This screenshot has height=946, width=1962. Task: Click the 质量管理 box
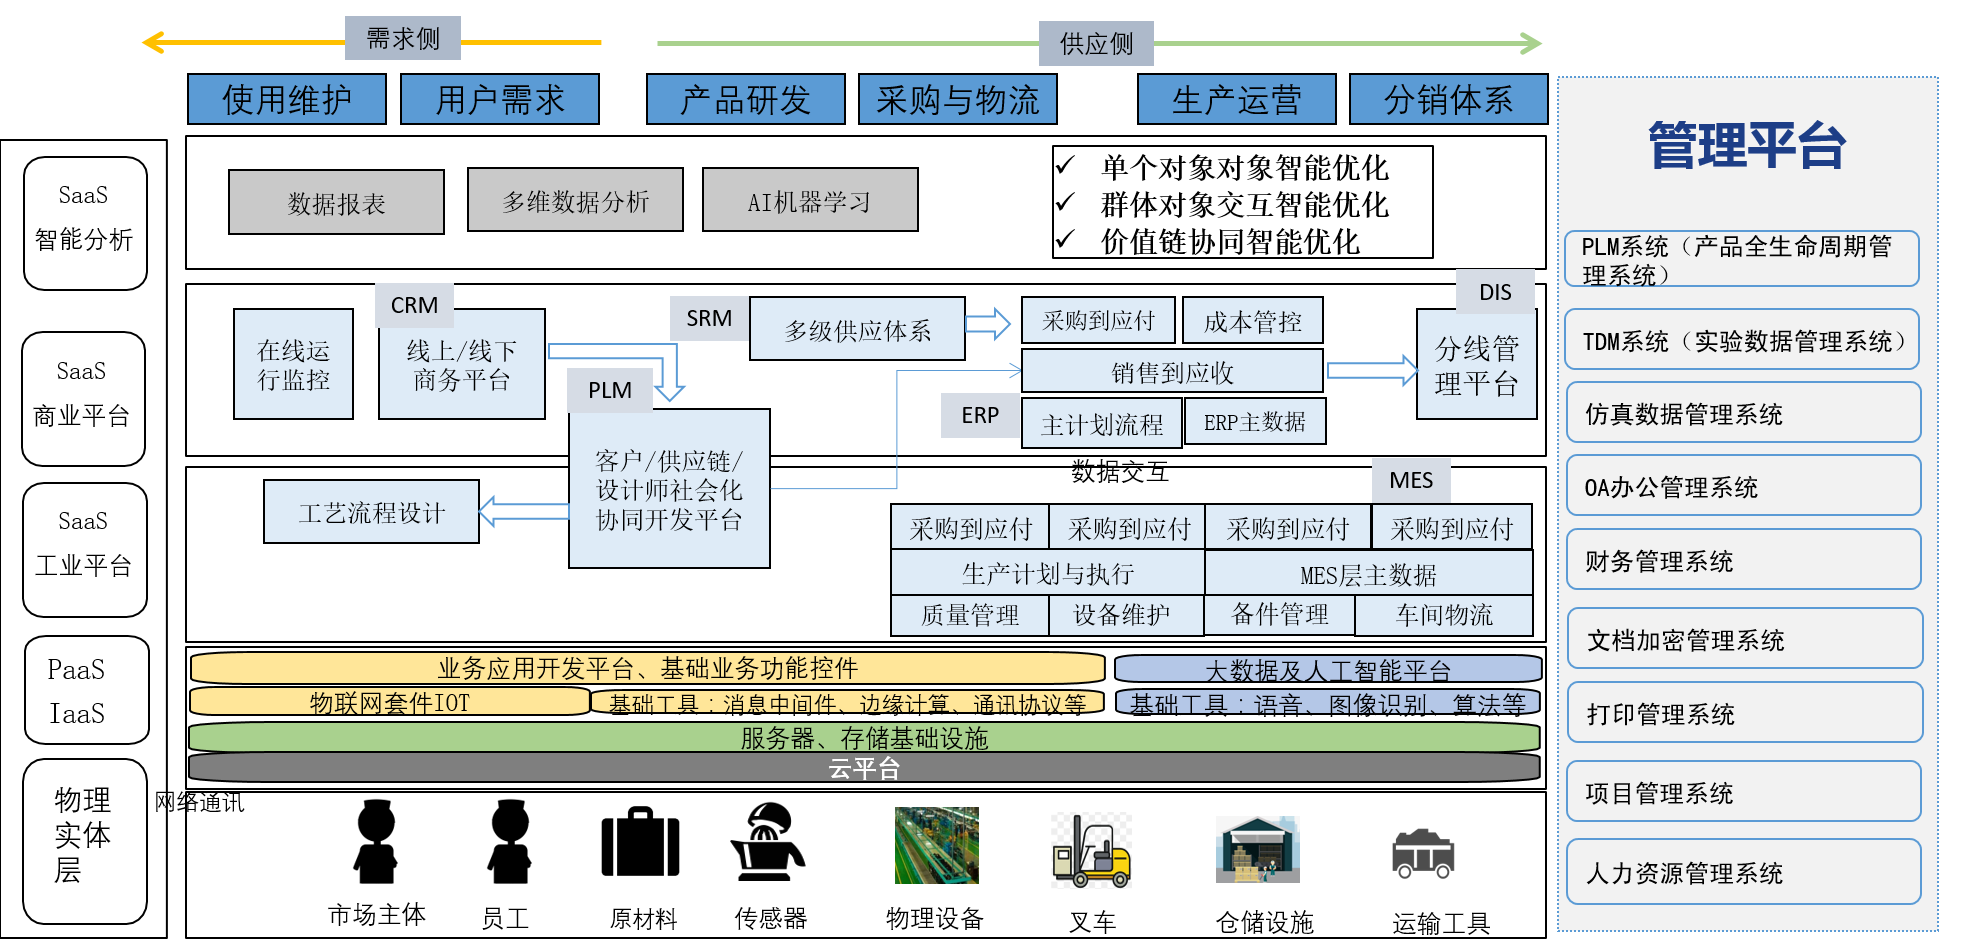[970, 615]
